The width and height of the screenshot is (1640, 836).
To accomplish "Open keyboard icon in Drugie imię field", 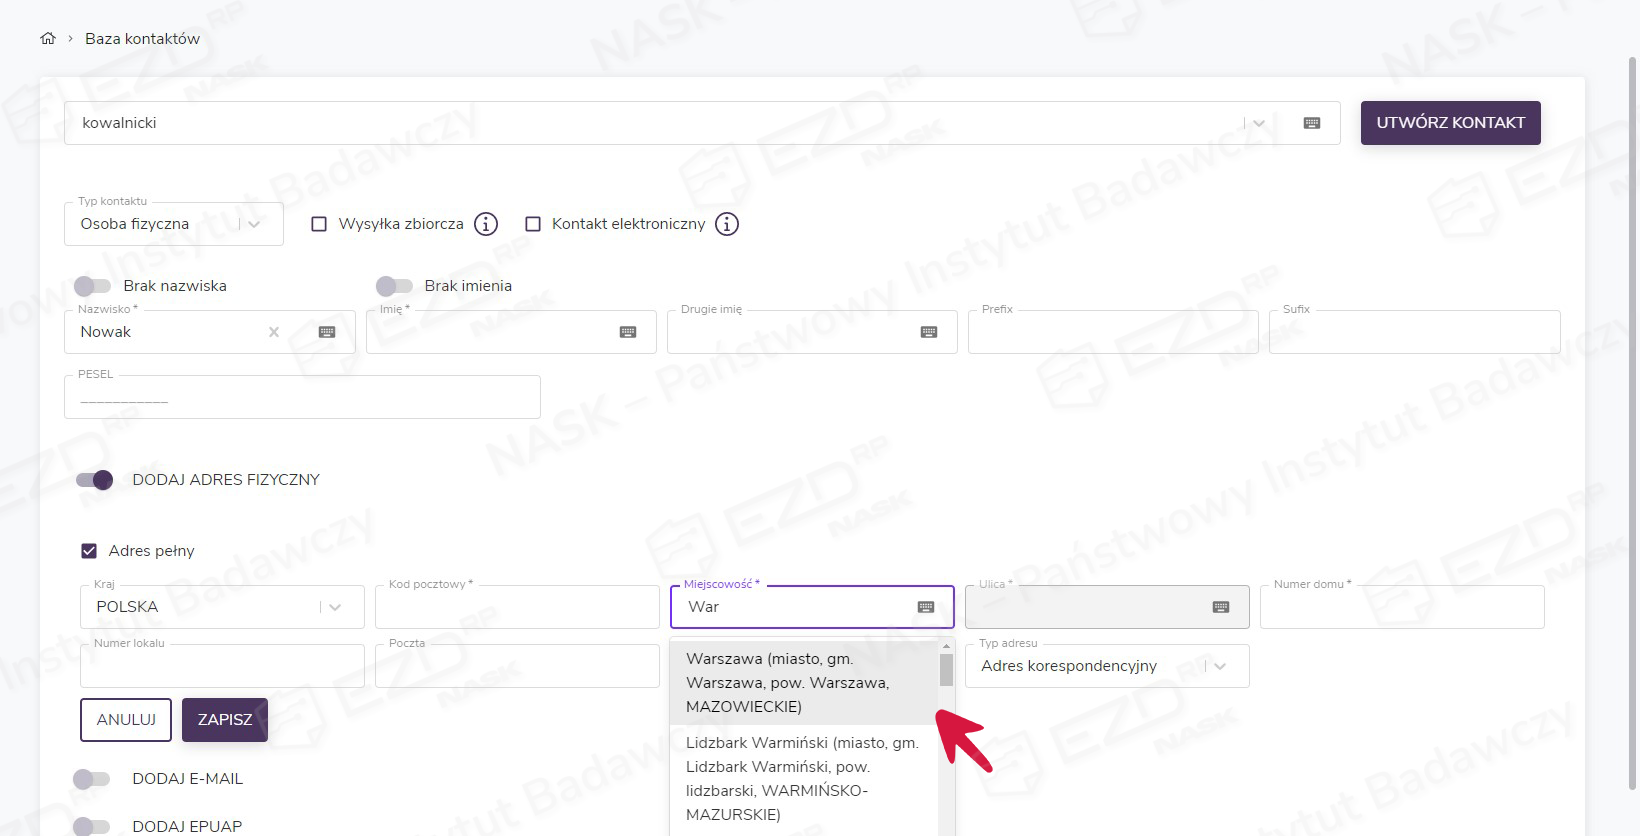I will (929, 332).
